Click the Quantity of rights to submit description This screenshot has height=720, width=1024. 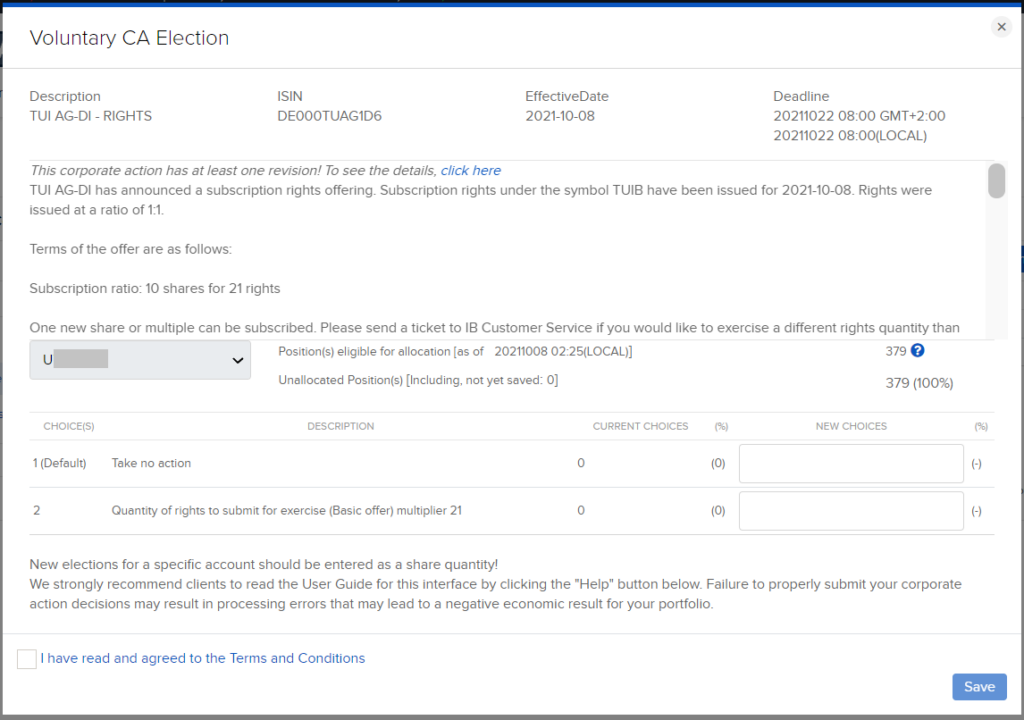point(286,511)
